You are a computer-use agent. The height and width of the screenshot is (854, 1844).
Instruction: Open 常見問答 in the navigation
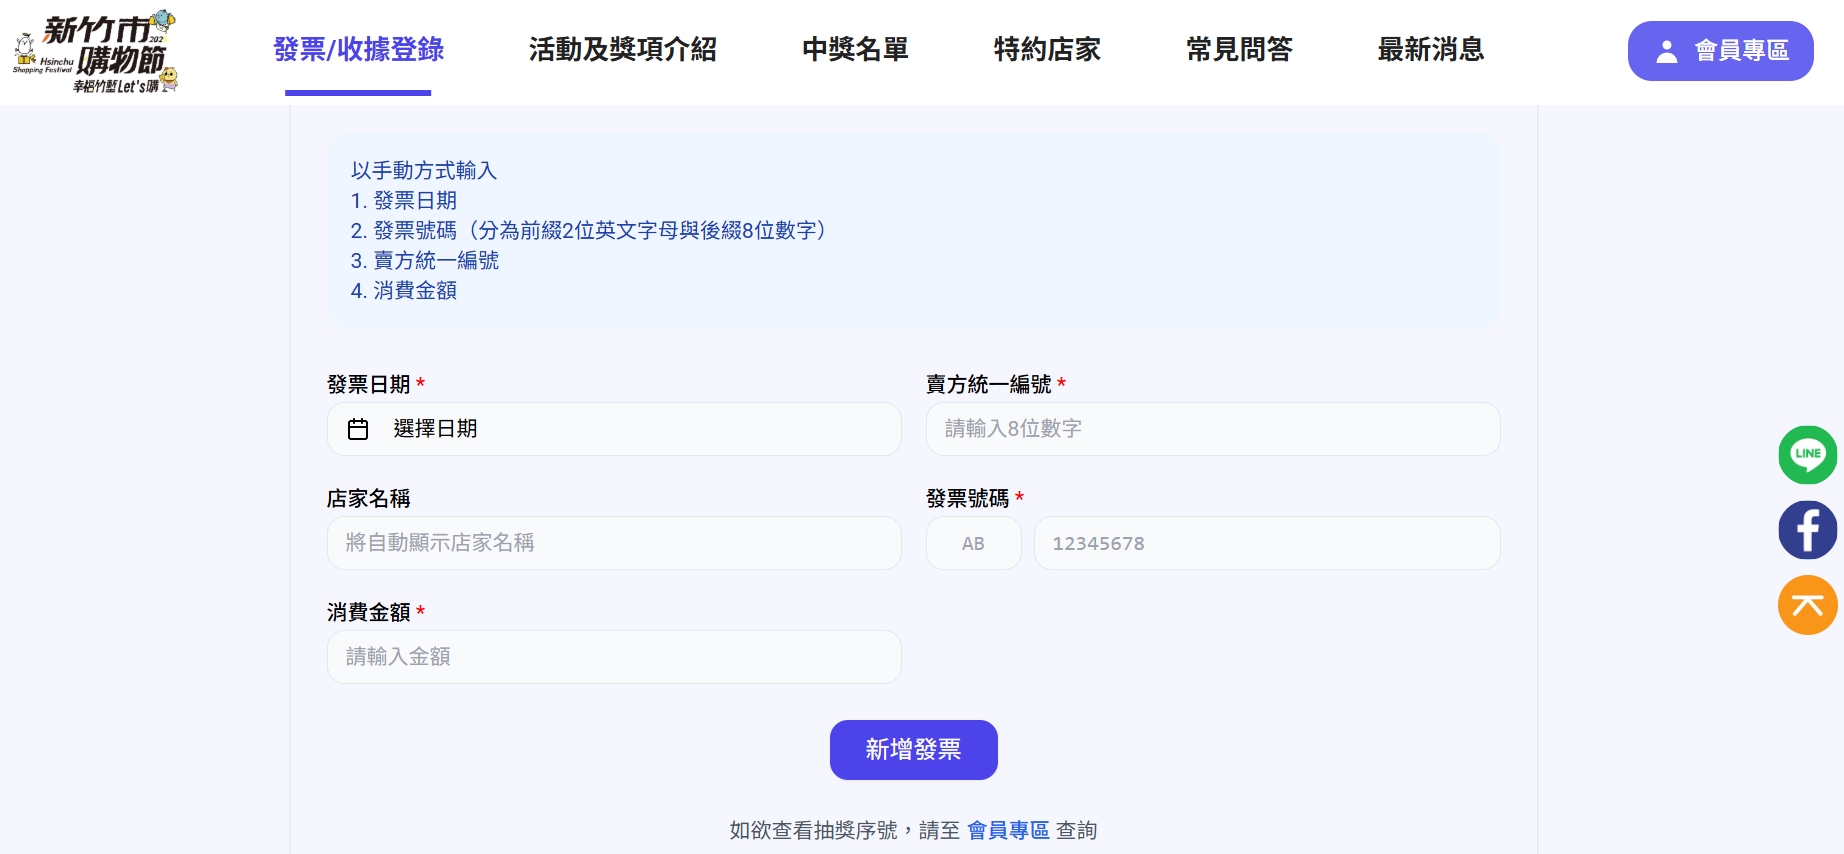click(1238, 49)
